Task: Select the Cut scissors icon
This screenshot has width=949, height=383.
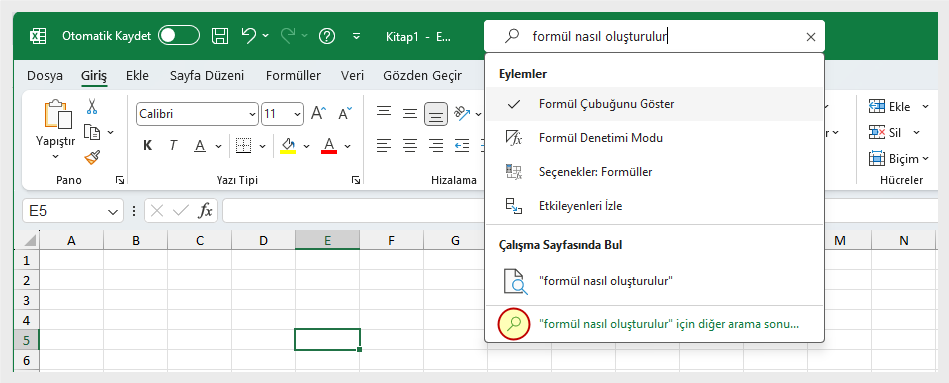Action: click(x=91, y=106)
